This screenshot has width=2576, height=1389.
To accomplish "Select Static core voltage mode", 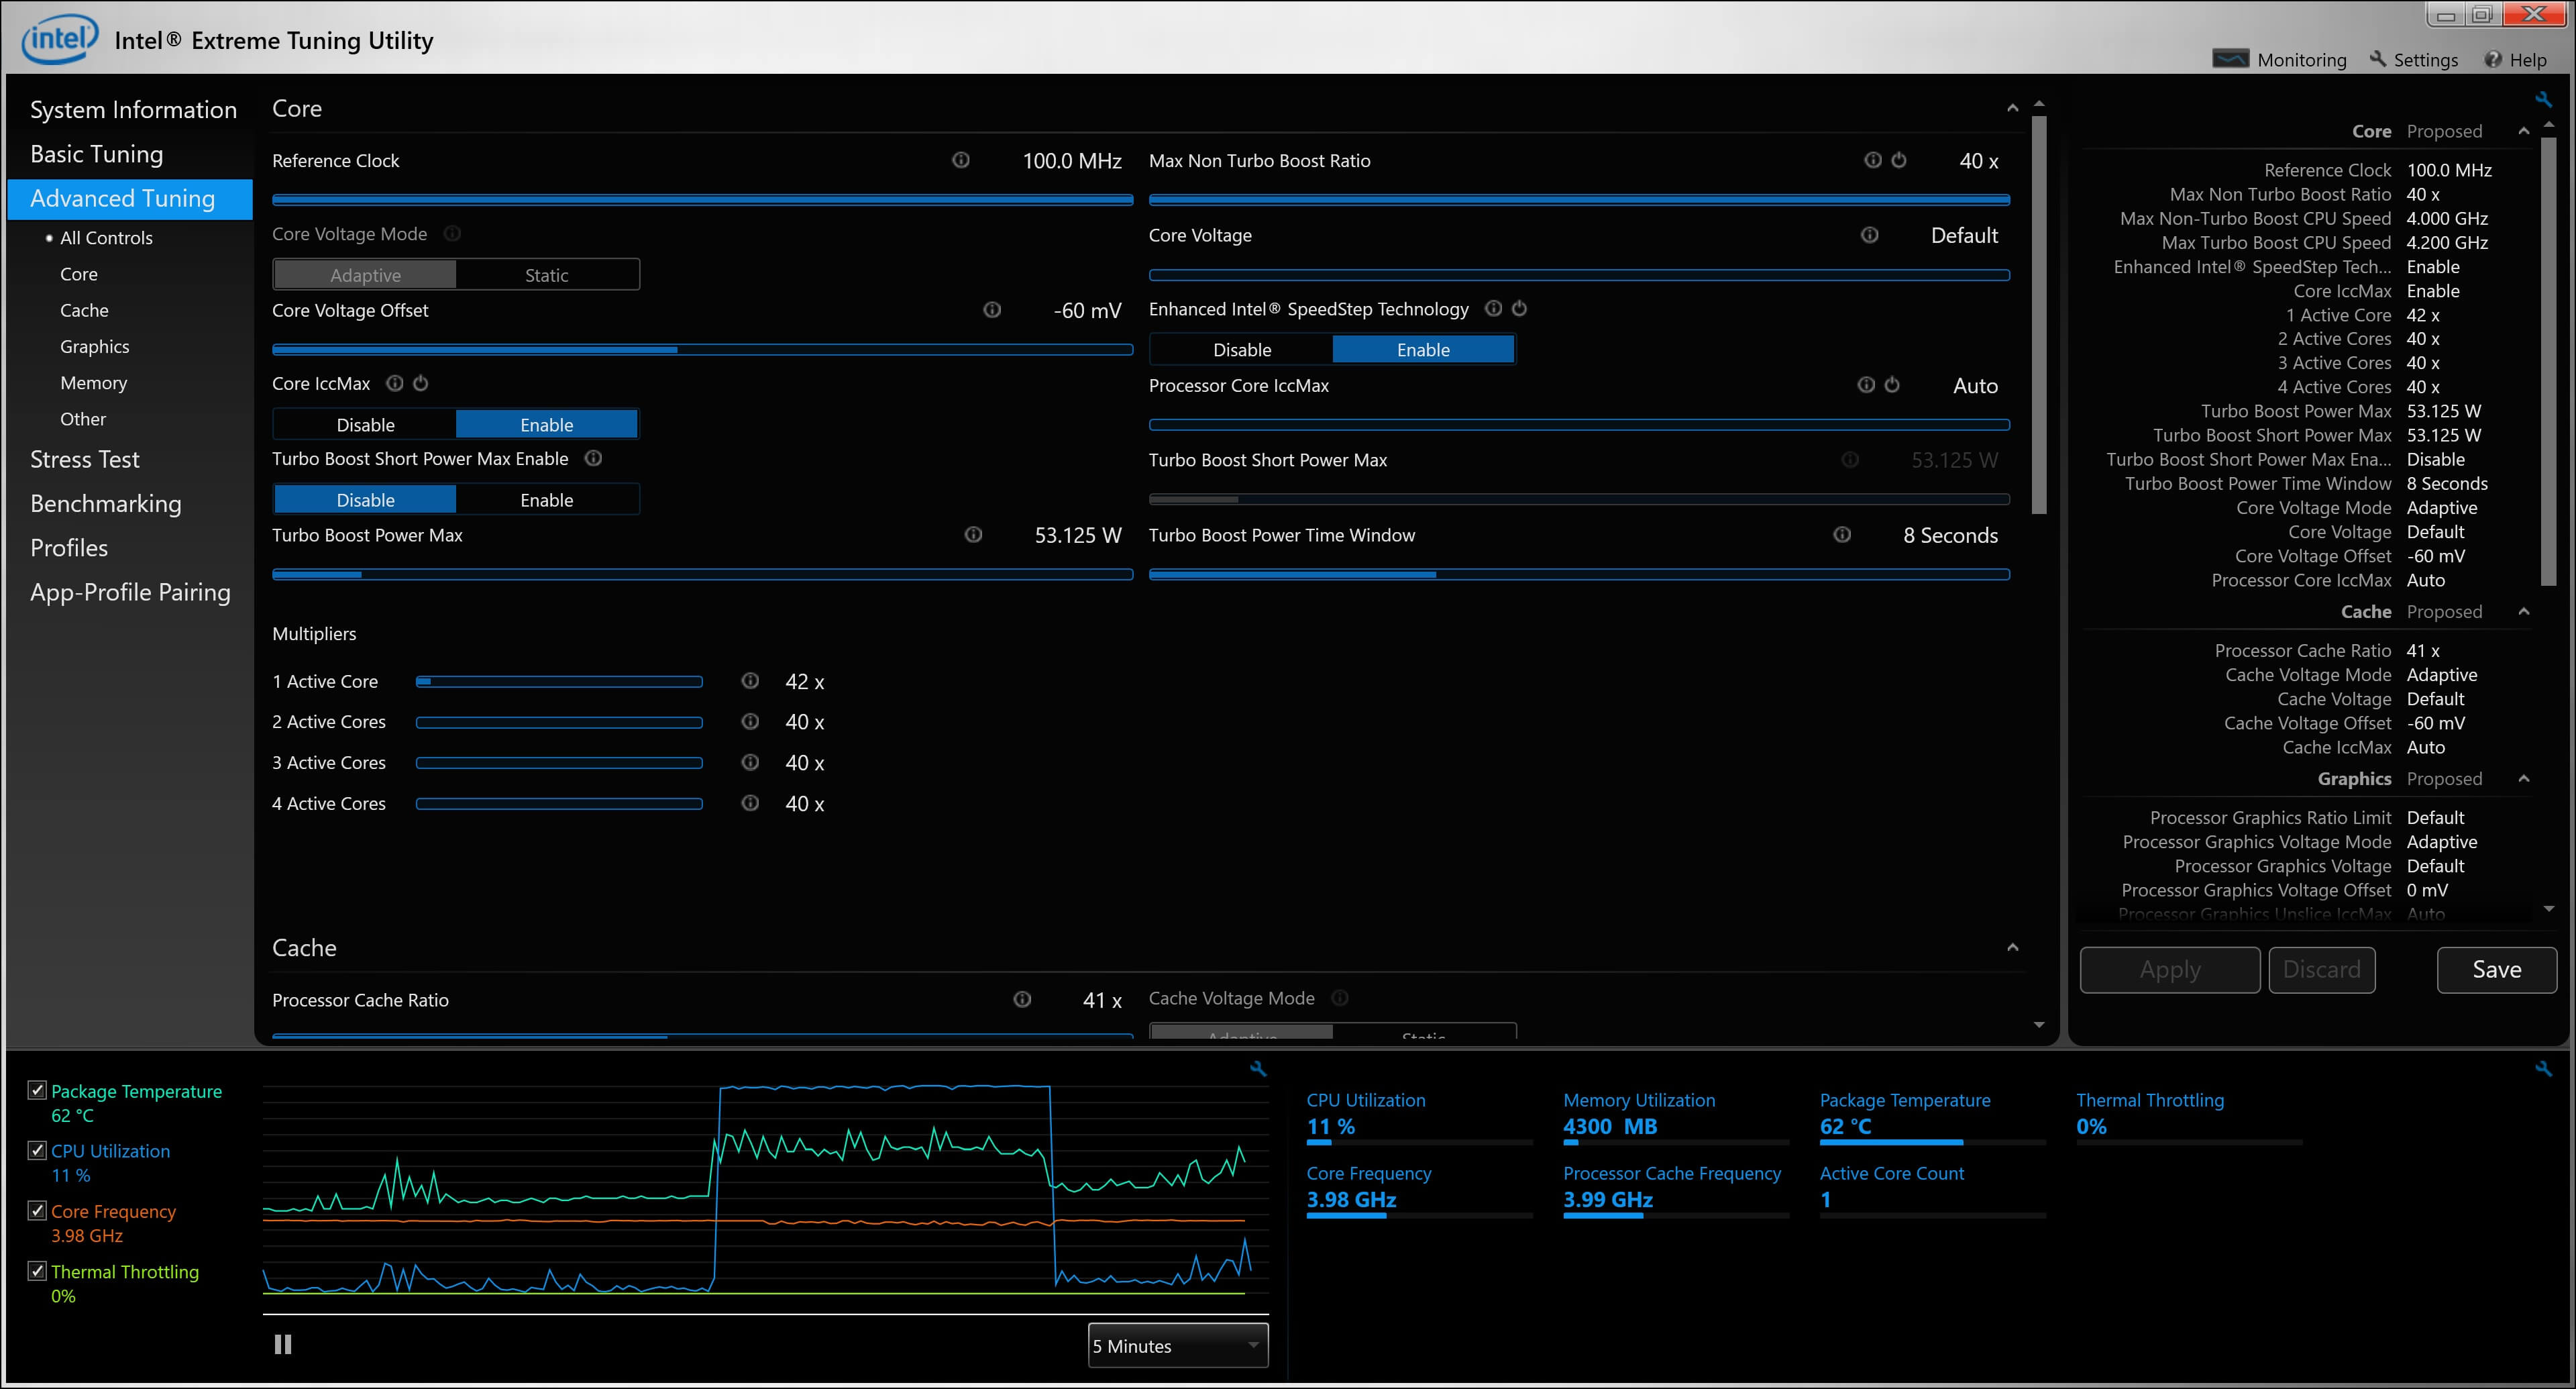I will 547,275.
